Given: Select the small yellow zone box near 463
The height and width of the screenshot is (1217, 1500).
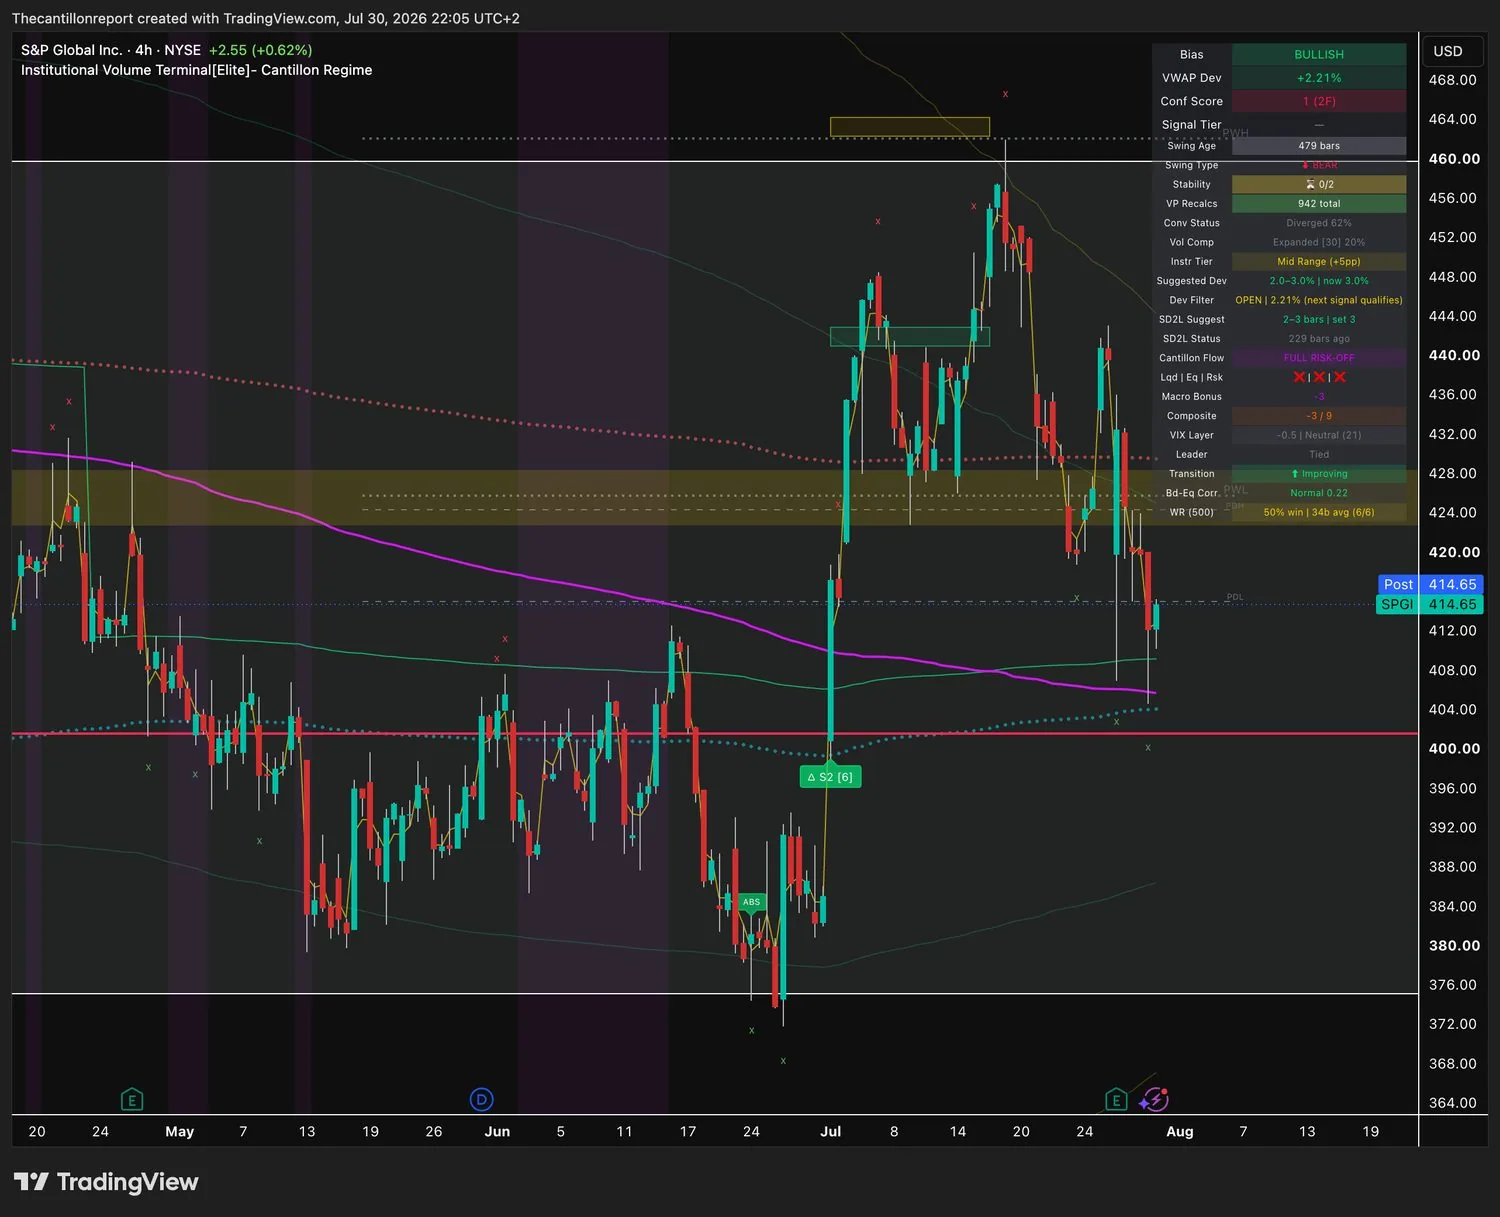Looking at the screenshot, I should coord(910,127).
